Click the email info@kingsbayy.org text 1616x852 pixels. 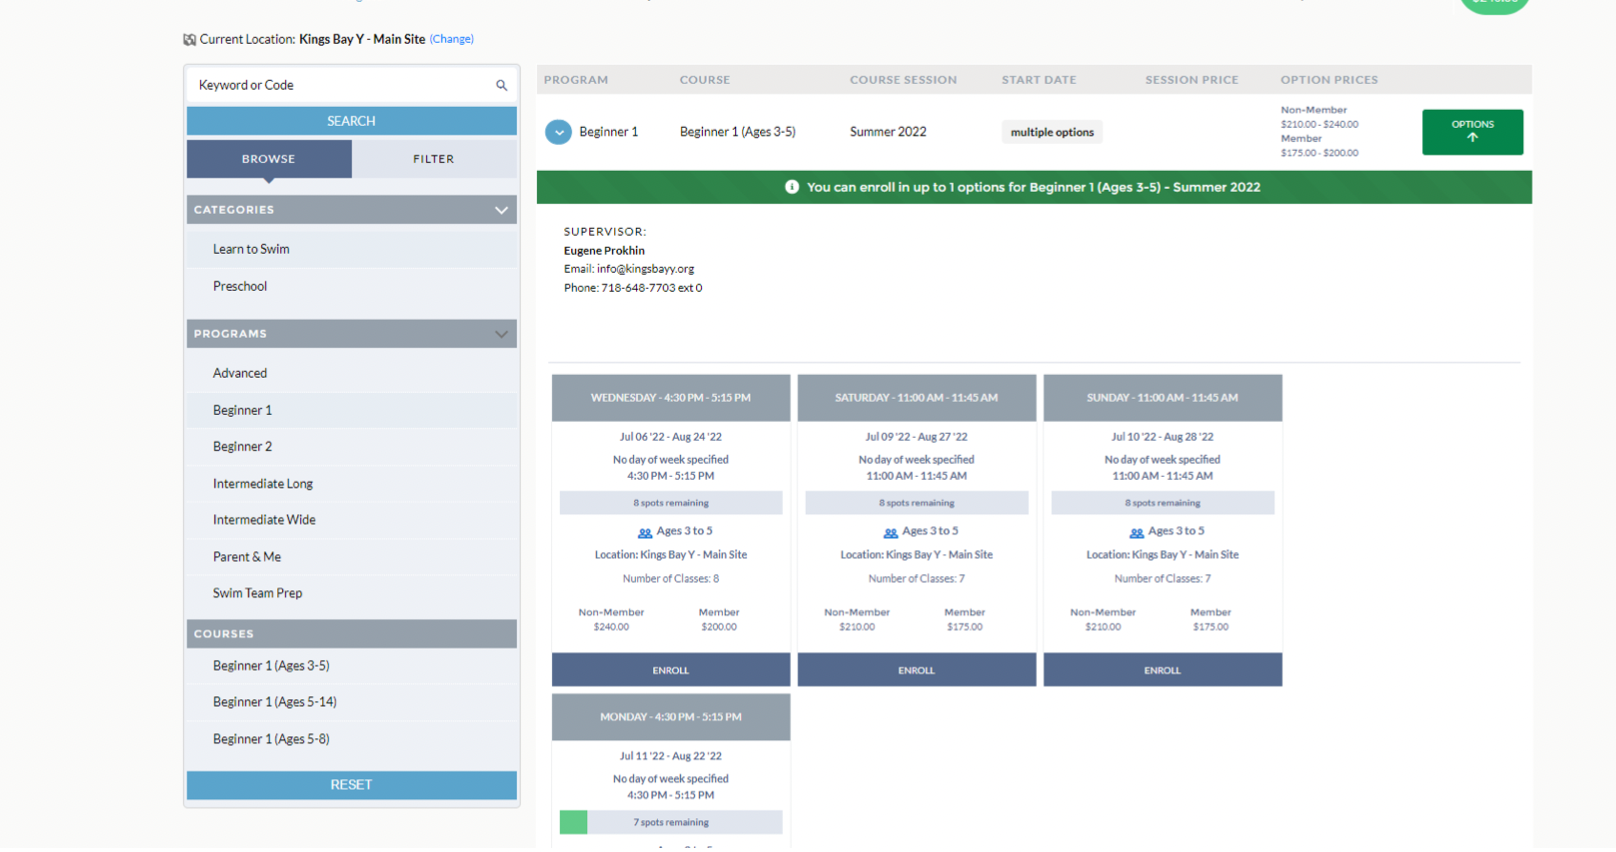pyautogui.click(x=645, y=269)
